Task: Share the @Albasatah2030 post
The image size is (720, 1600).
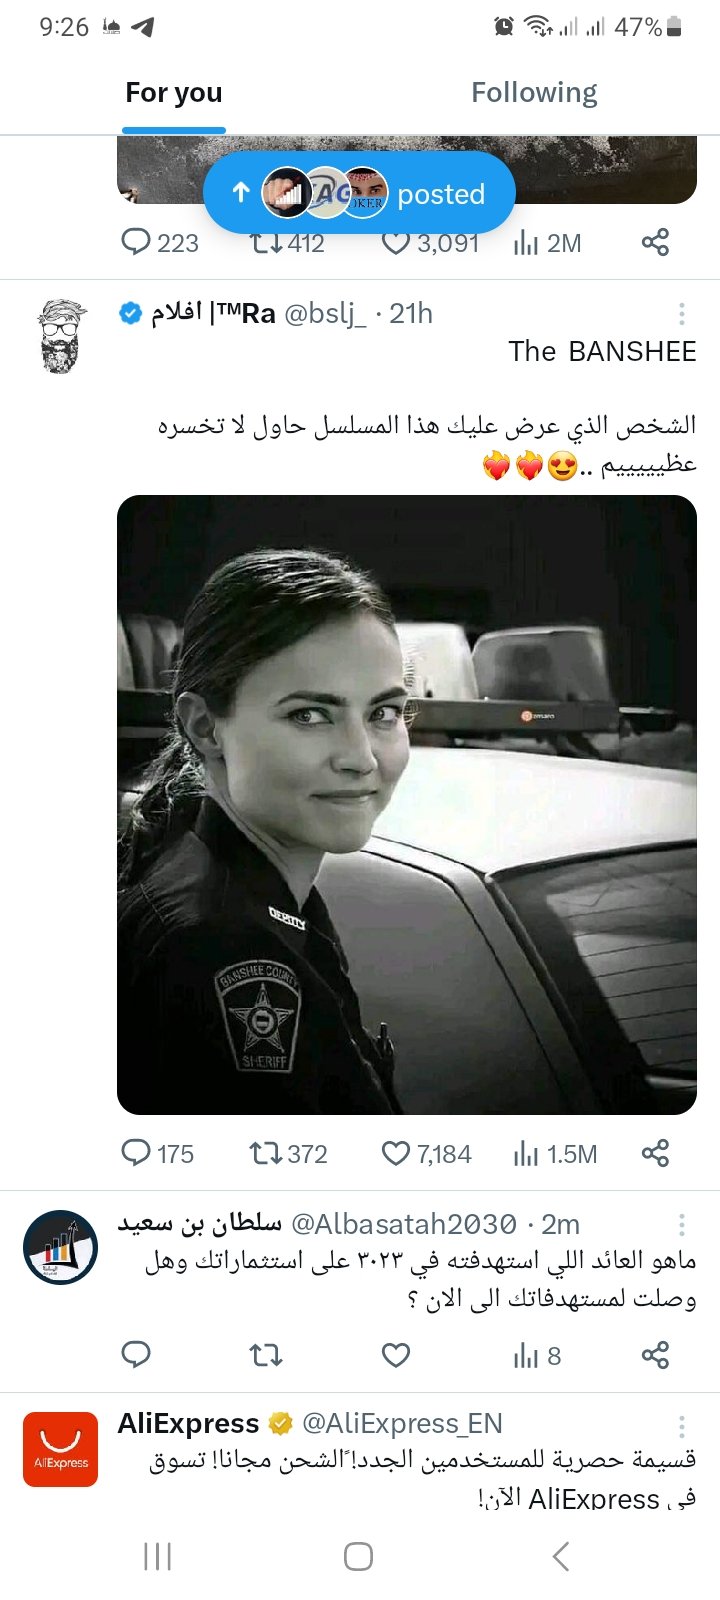Action: tap(655, 1355)
